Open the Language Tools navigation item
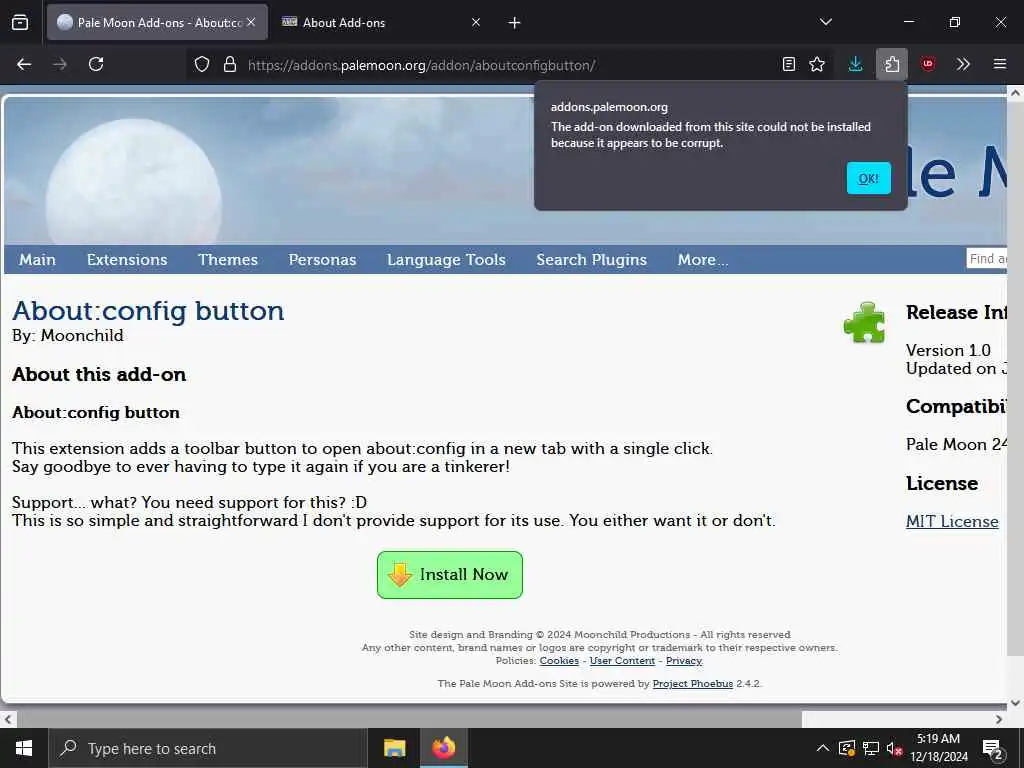 (446, 259)
